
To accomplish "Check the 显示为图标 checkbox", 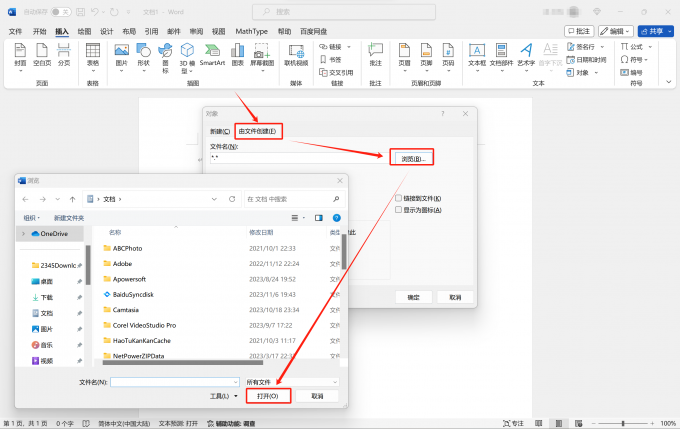I will click(x=398, y=210).
